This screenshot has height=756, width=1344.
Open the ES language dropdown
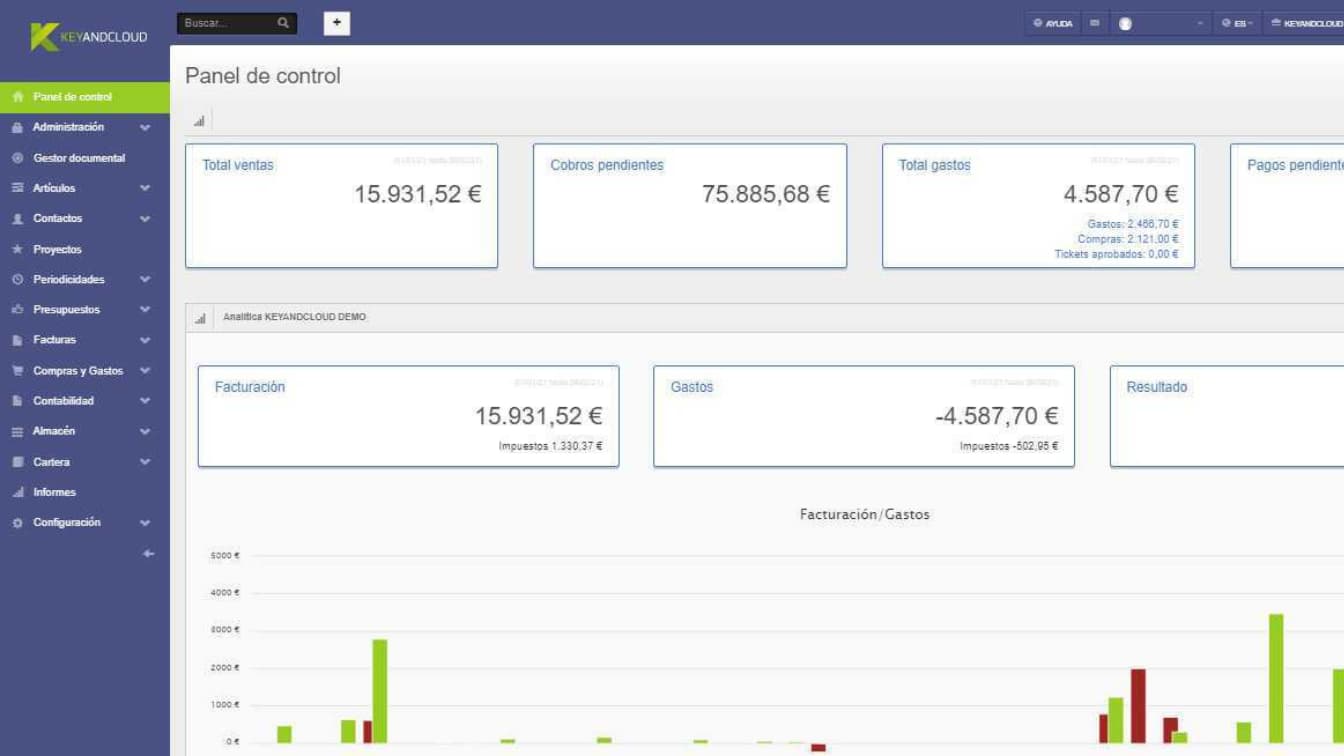coord(1237,24)
